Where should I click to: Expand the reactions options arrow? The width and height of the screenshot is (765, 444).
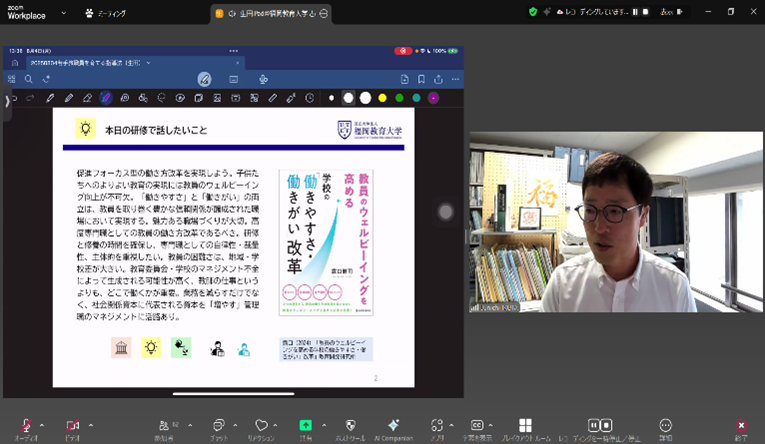point(275,425)
